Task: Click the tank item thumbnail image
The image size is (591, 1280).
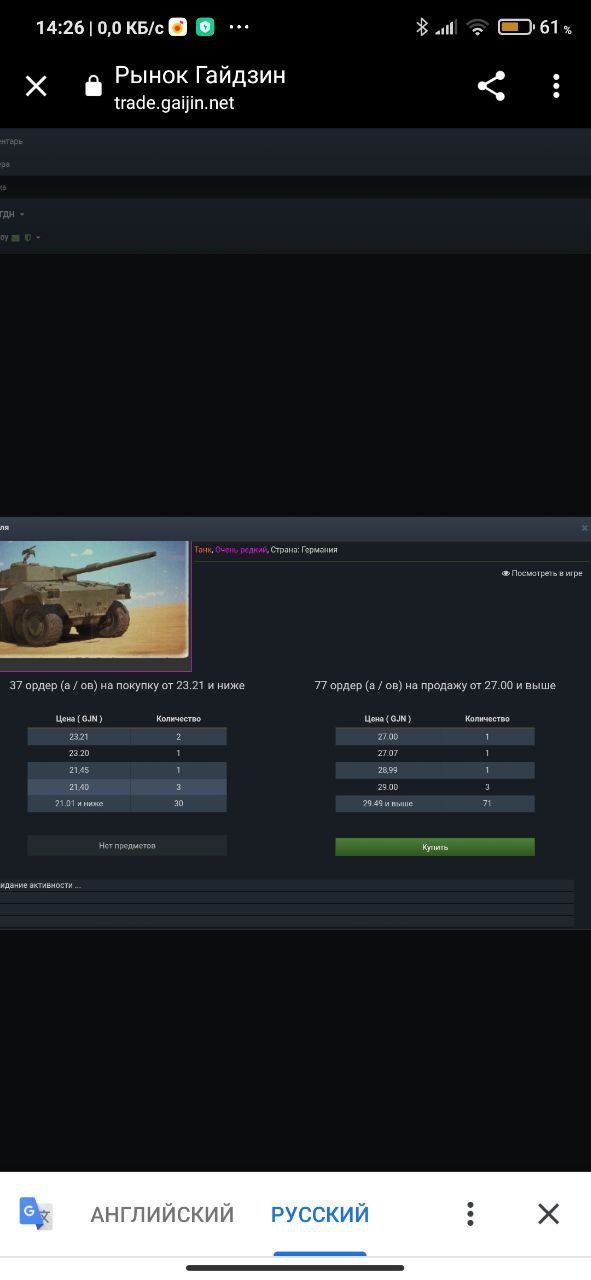Action: pos(95,605)
